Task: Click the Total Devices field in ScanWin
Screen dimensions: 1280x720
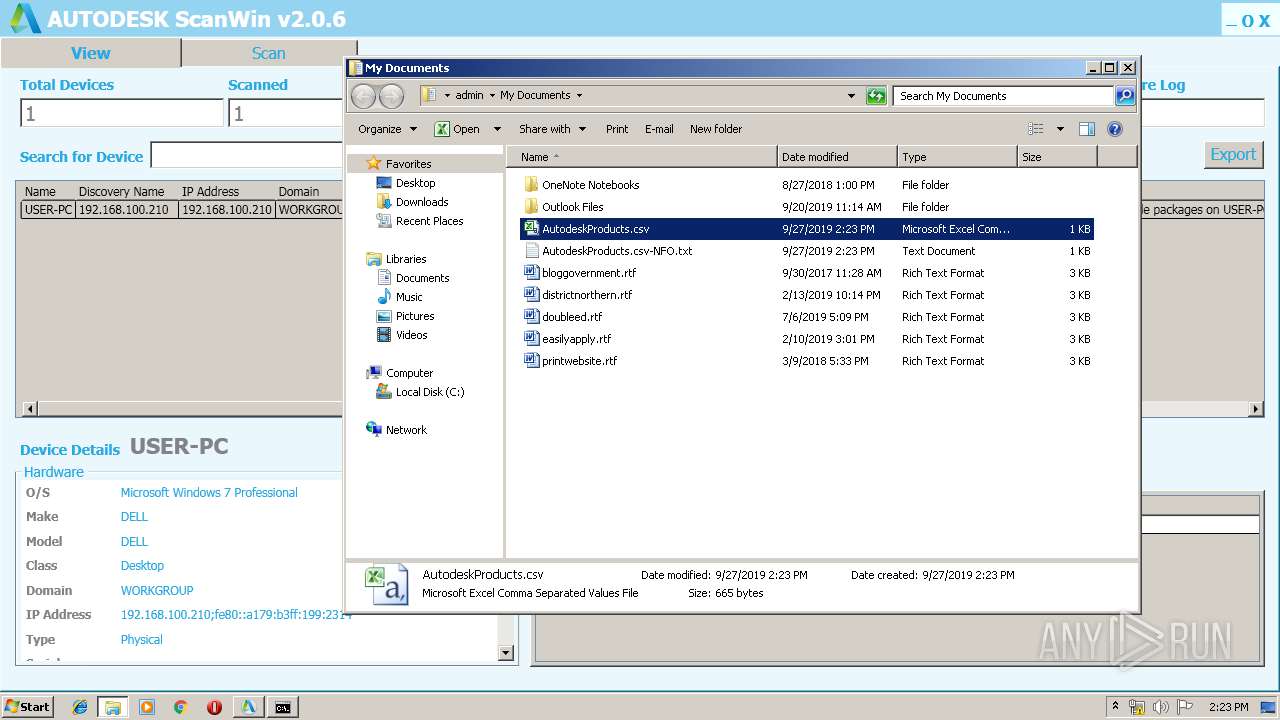Action: pos(122,113)
